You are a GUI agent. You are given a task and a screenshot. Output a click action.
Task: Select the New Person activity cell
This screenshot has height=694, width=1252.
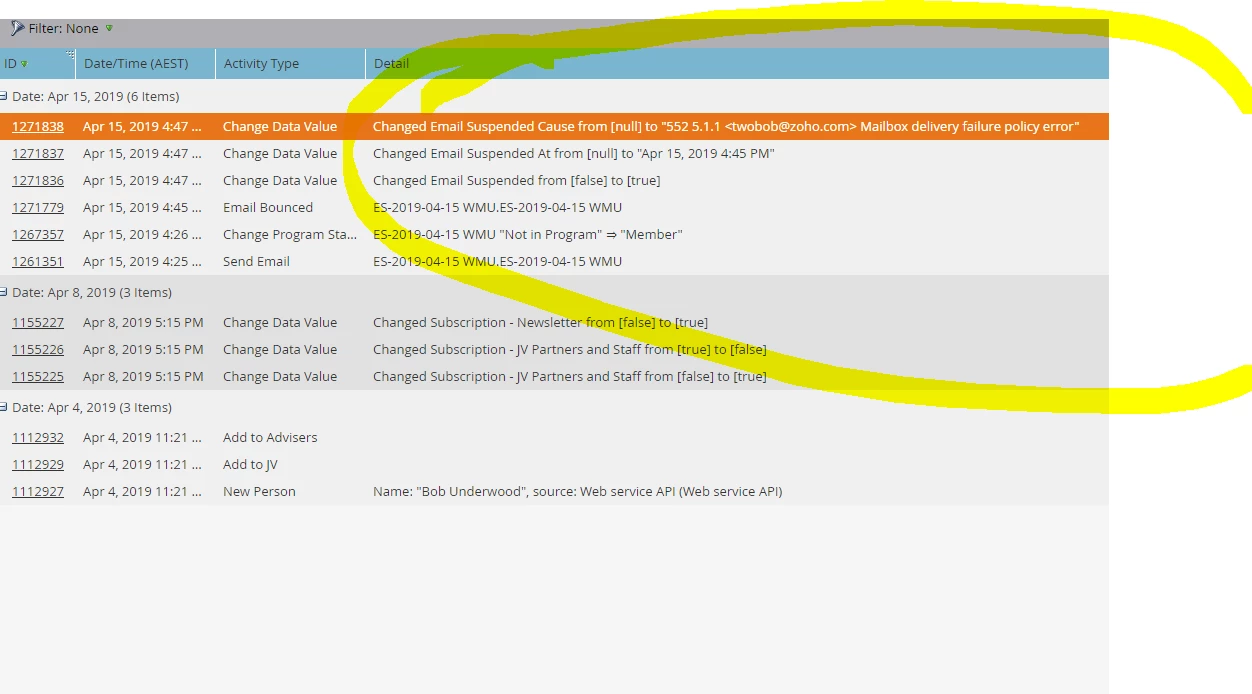[x=259, y=492]
